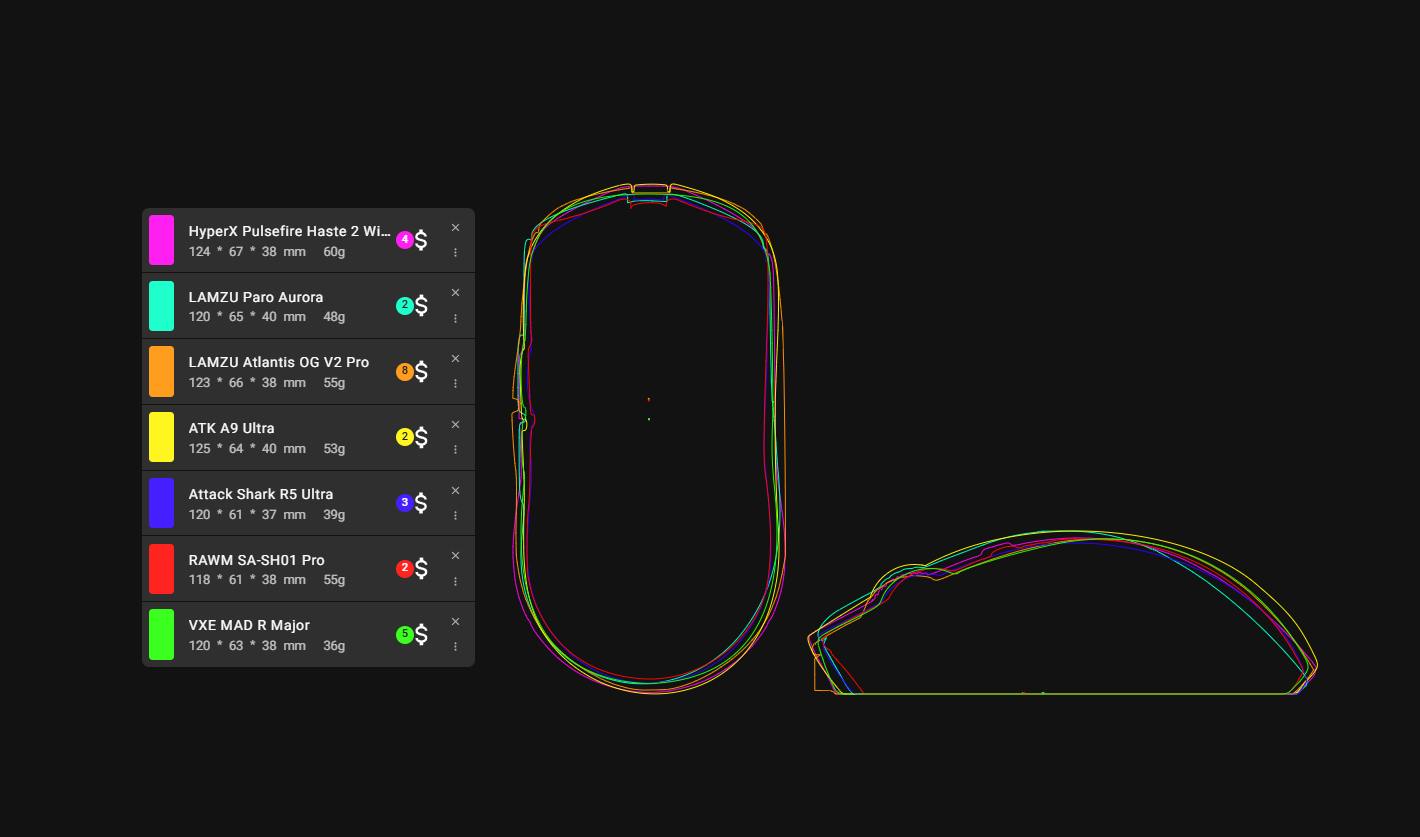Image resolution: width=1420 pixels, height=837 pixels.
Task: Click the orange number 8 badge on Atlantis OG
Action: tap(404, 371)
